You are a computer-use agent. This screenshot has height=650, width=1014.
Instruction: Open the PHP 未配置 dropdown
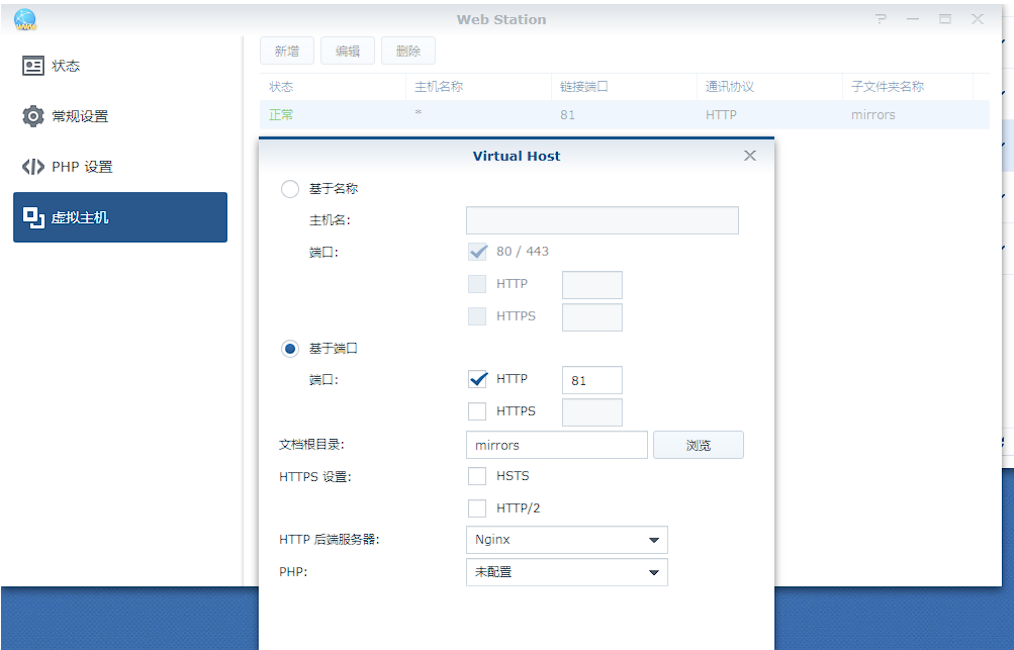pyautogui.click(x=566, y=572)
